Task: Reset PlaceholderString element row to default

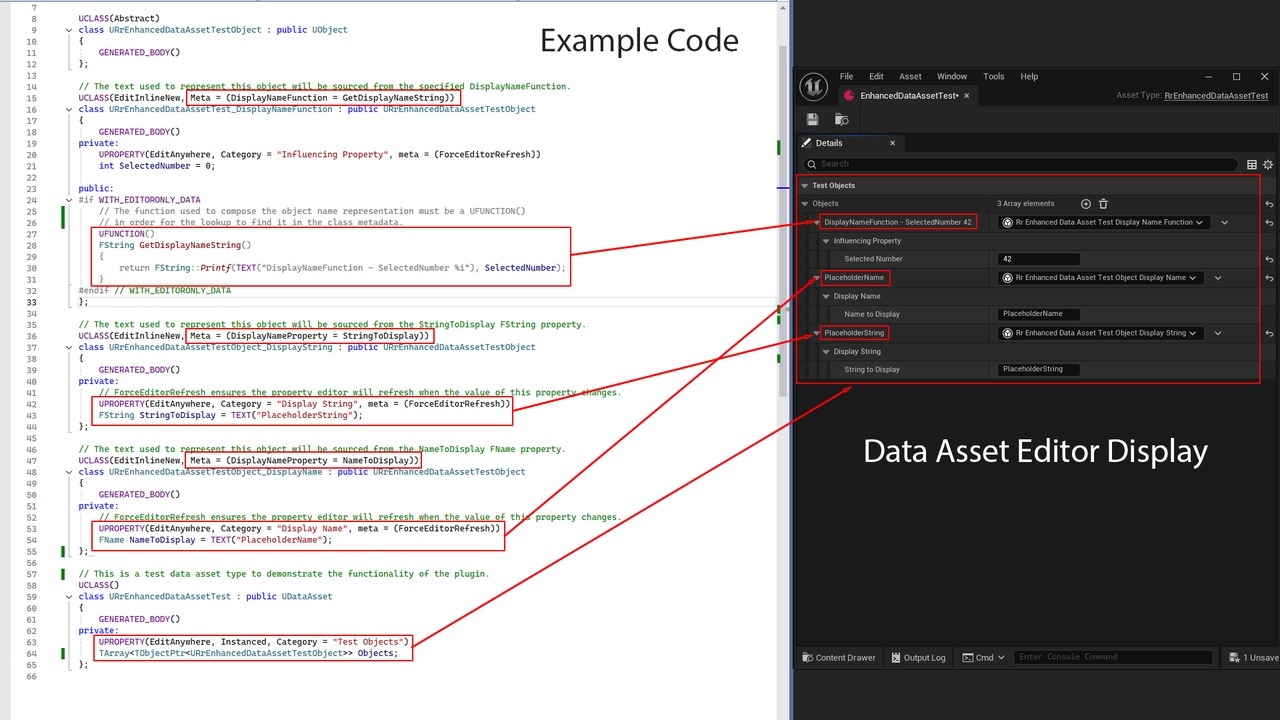Action: (x=1268, y=333)
